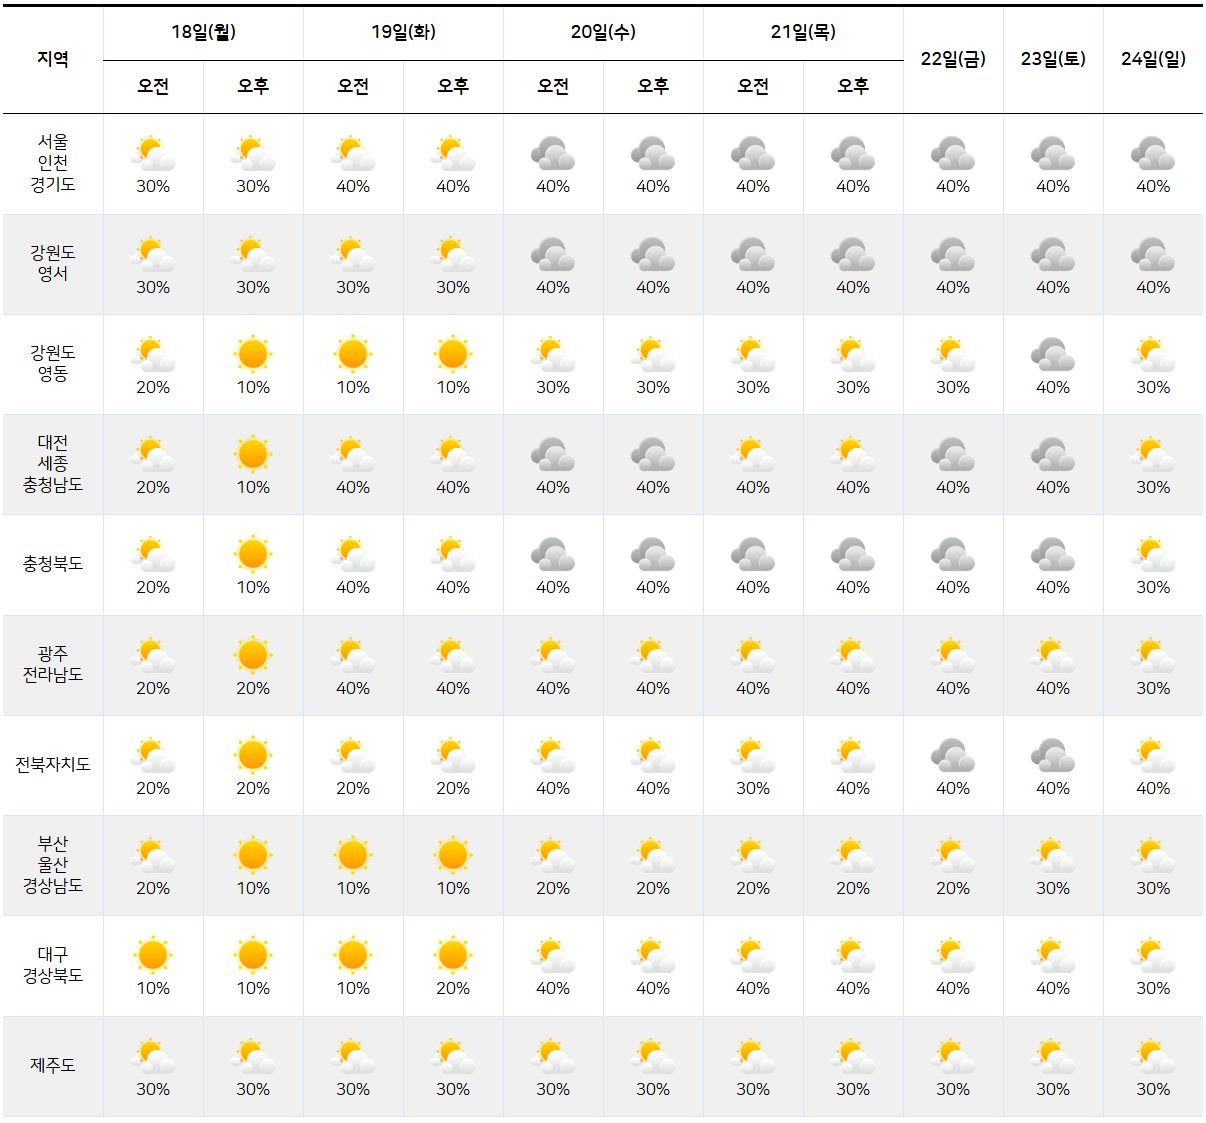Click the 오전 subheader under 20일(수)

(553, 86)
